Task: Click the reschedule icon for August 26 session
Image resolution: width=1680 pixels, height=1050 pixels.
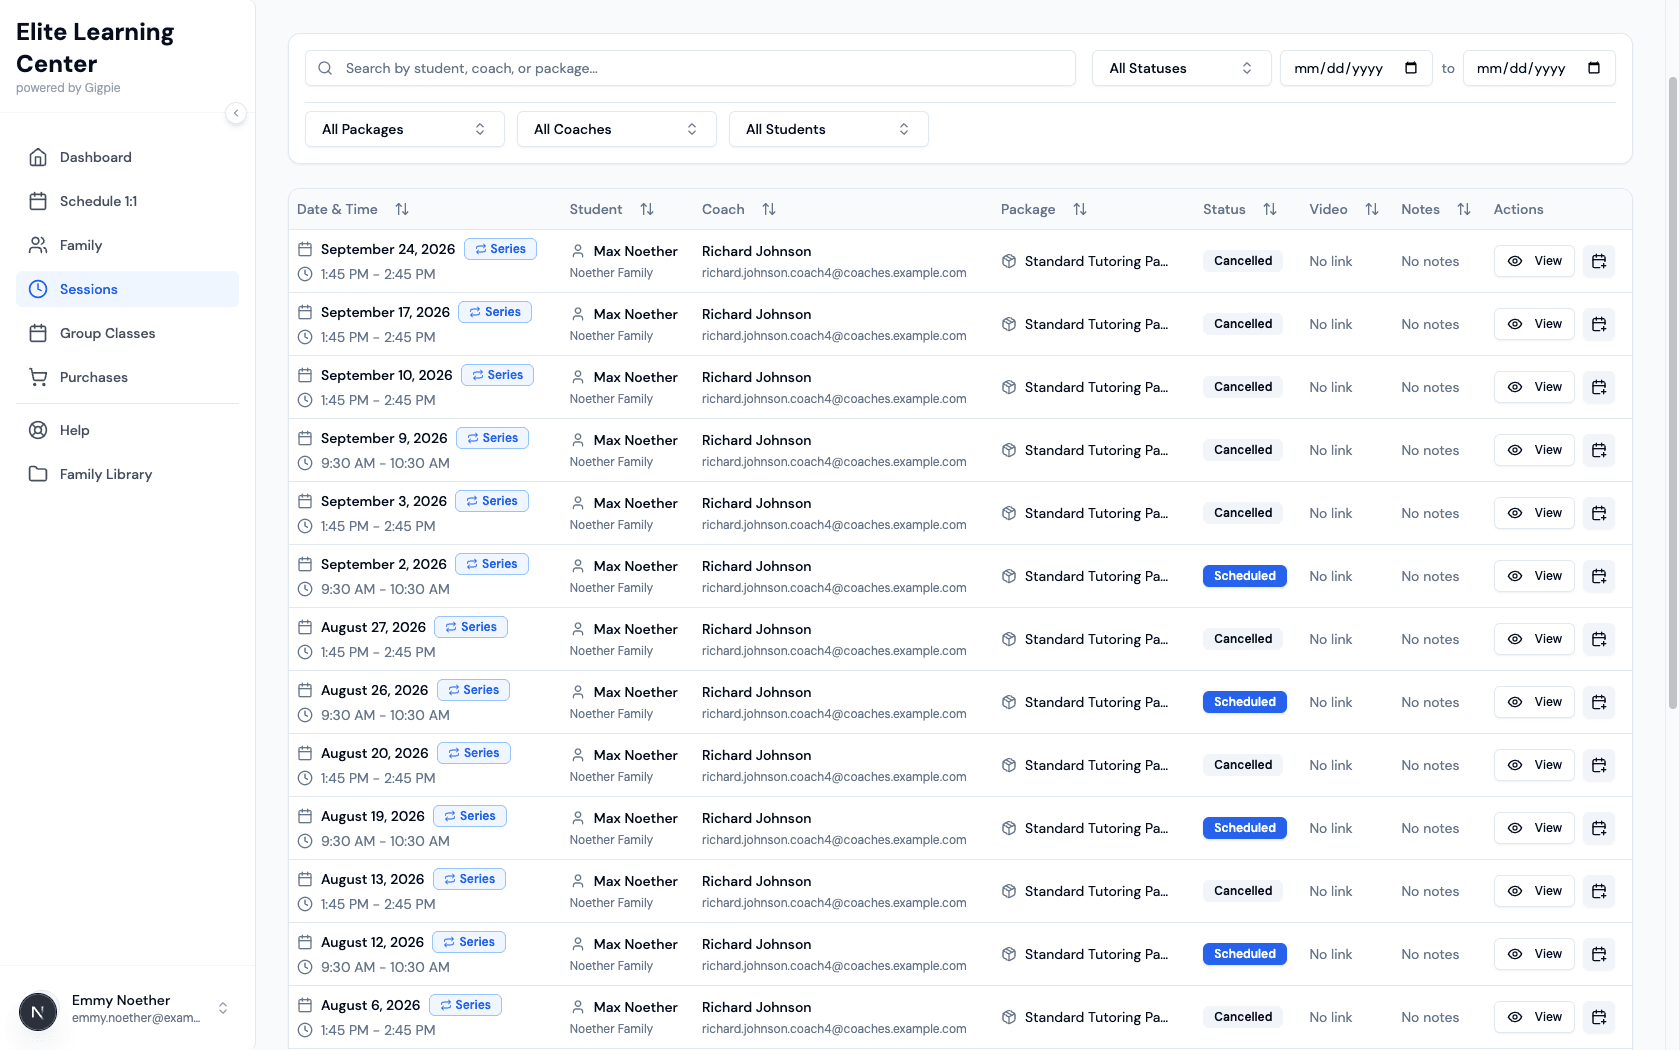Action: click(x=1598, y=702)
